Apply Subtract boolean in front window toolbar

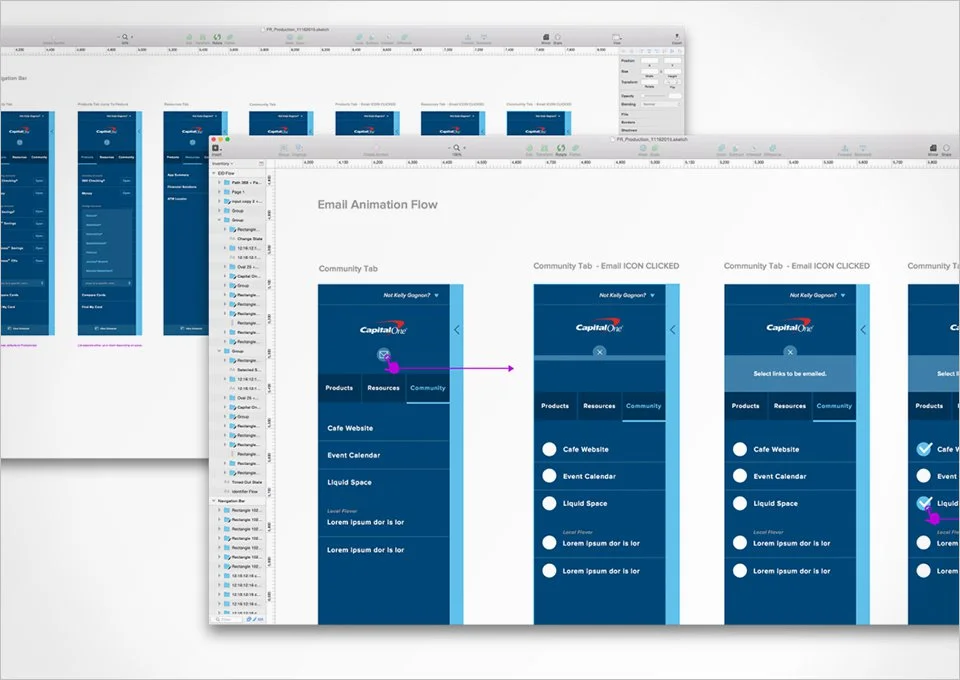pos(737,148)
